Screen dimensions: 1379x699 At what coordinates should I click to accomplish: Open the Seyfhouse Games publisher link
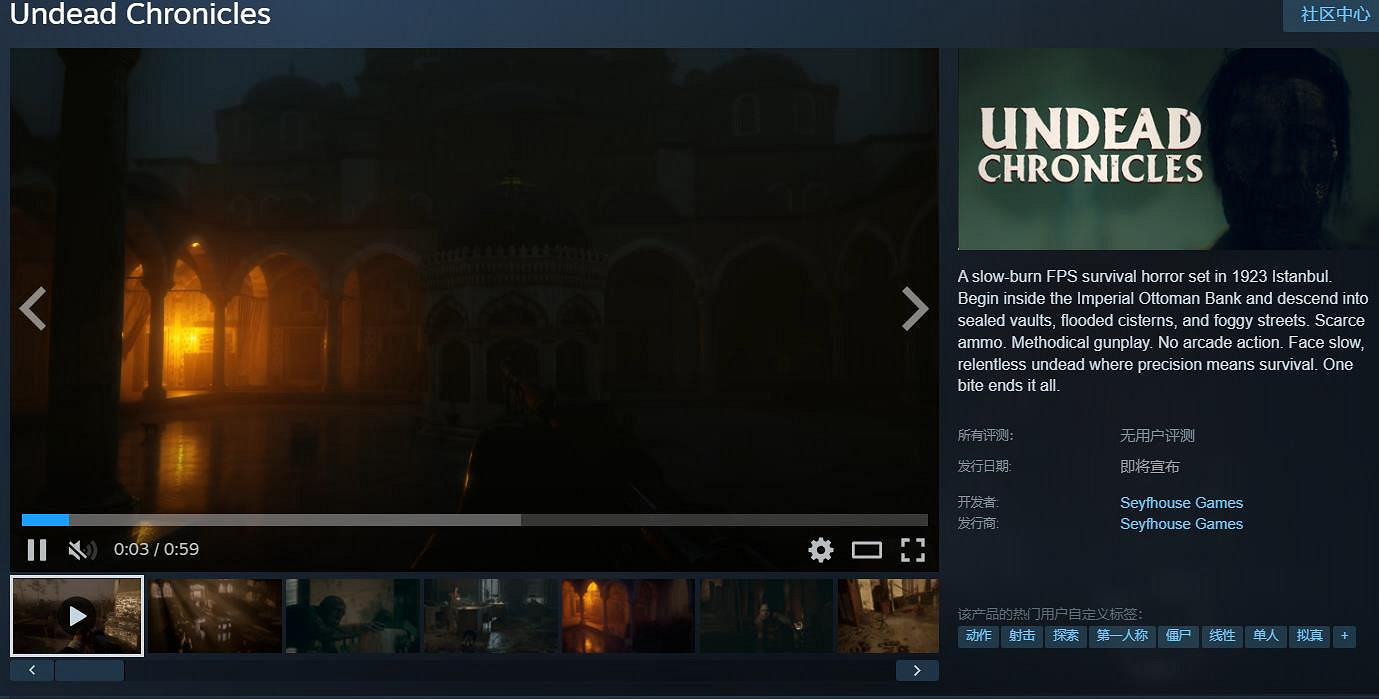pyautogui.click(x=1181, y=524)
